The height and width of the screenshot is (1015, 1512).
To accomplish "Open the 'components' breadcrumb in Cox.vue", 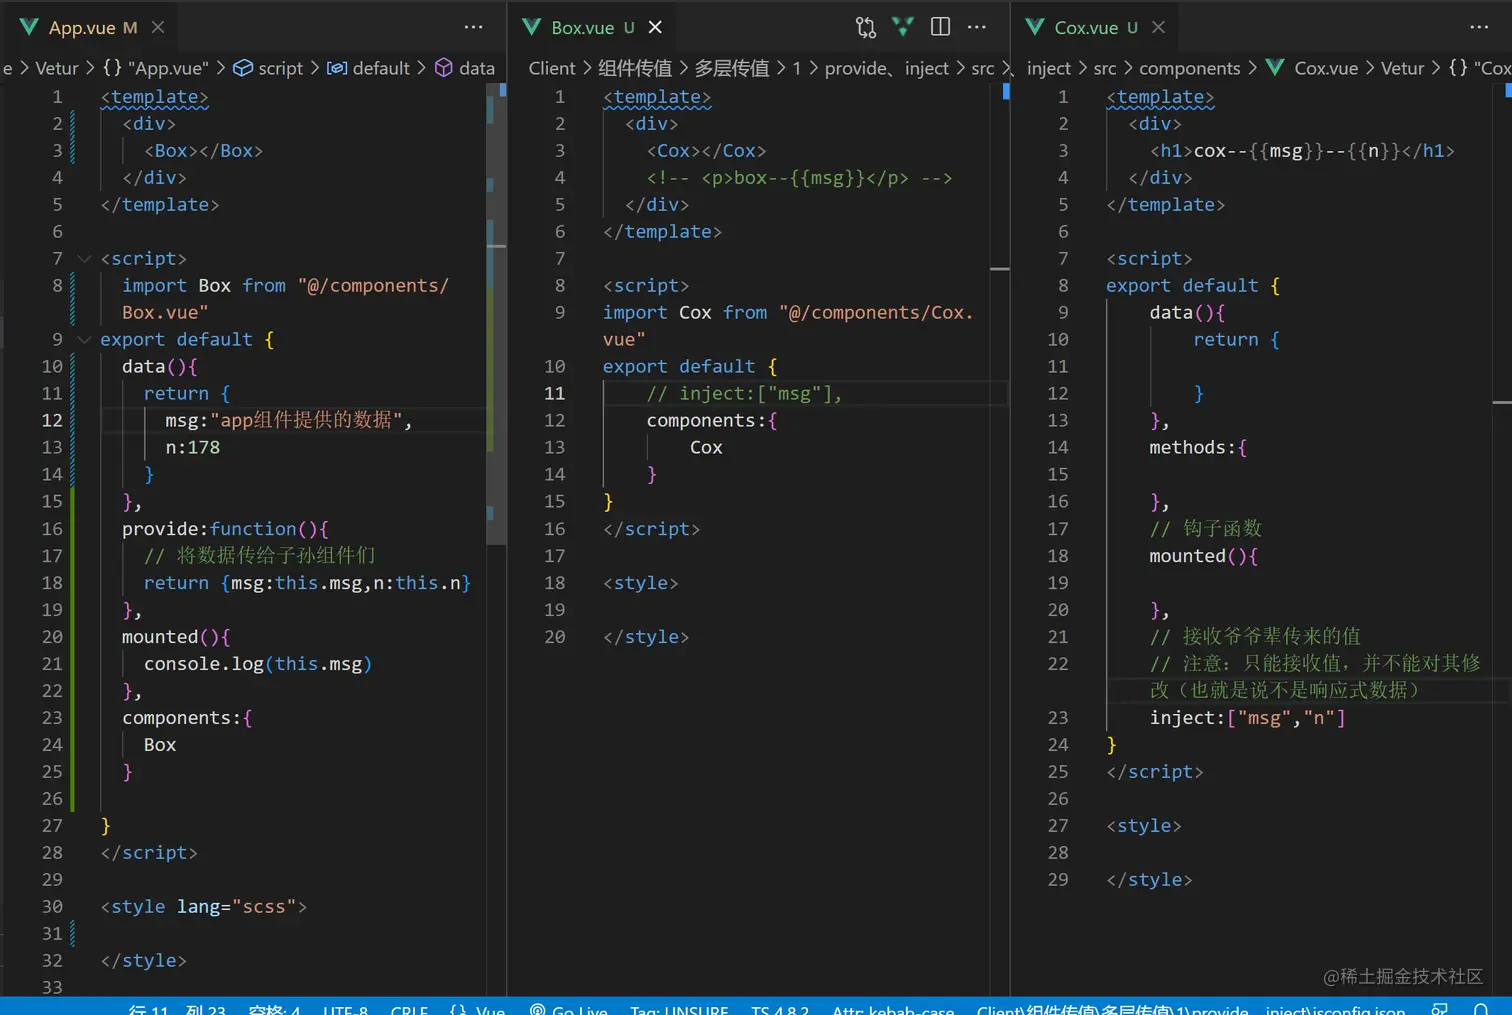I will (x=1189, y=68).
